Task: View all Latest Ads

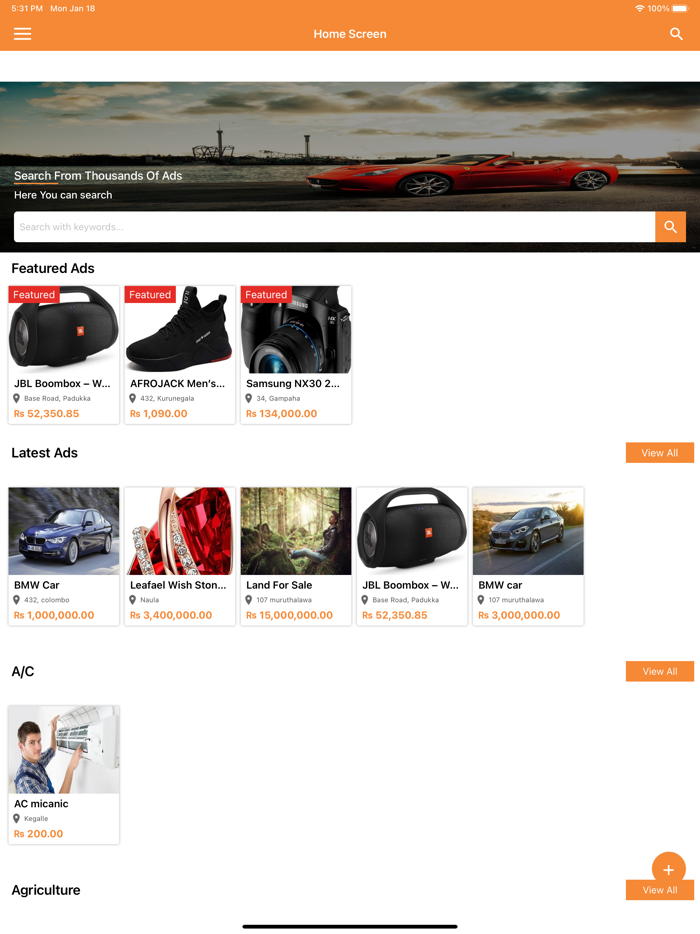Action: click(x=659, y=453)
